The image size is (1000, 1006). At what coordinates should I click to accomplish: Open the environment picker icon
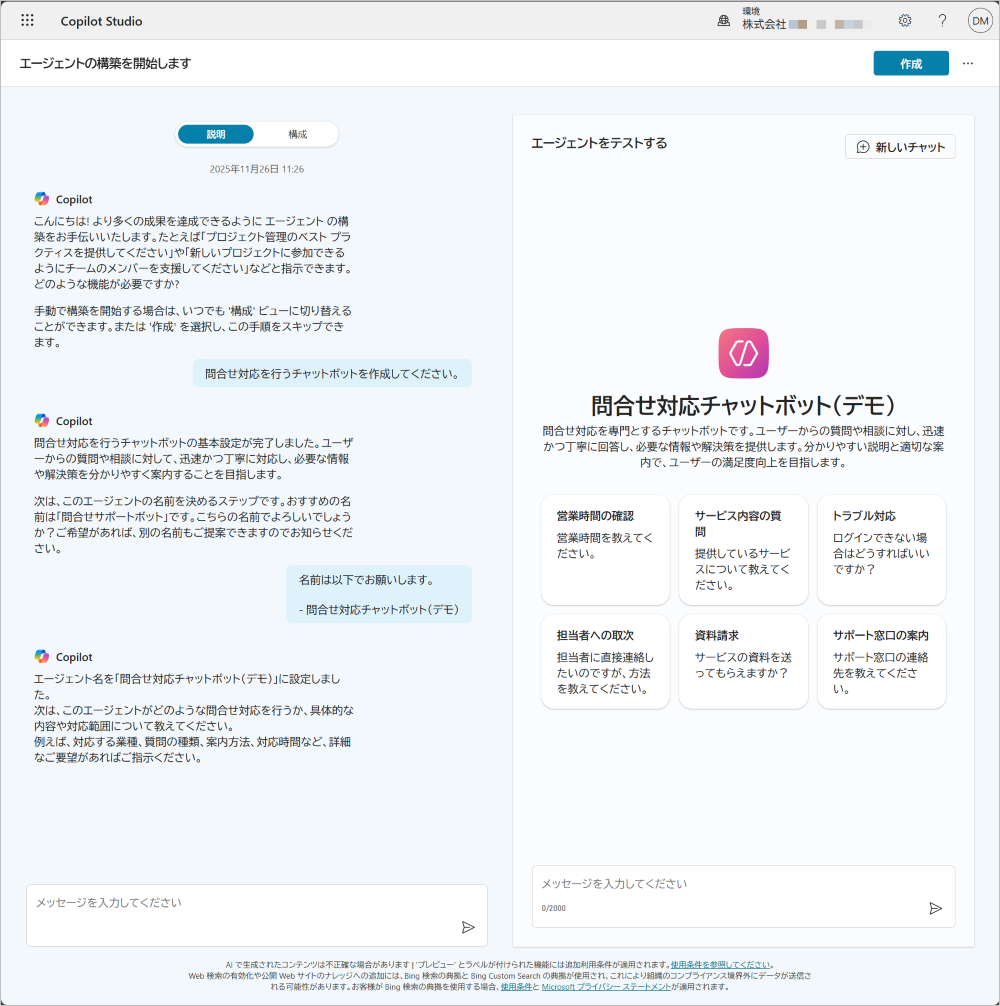724,20
